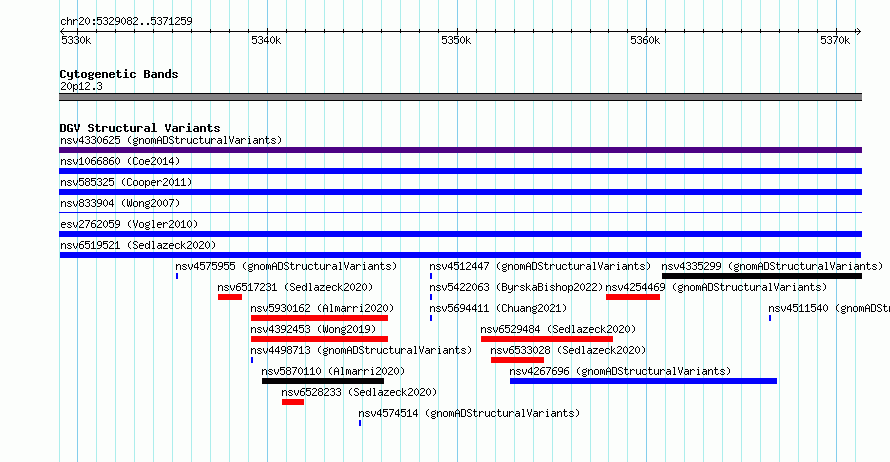Click nsv833904 (Wong2007) variant label
Screen dimensions: 890x462
coord(120,203)
